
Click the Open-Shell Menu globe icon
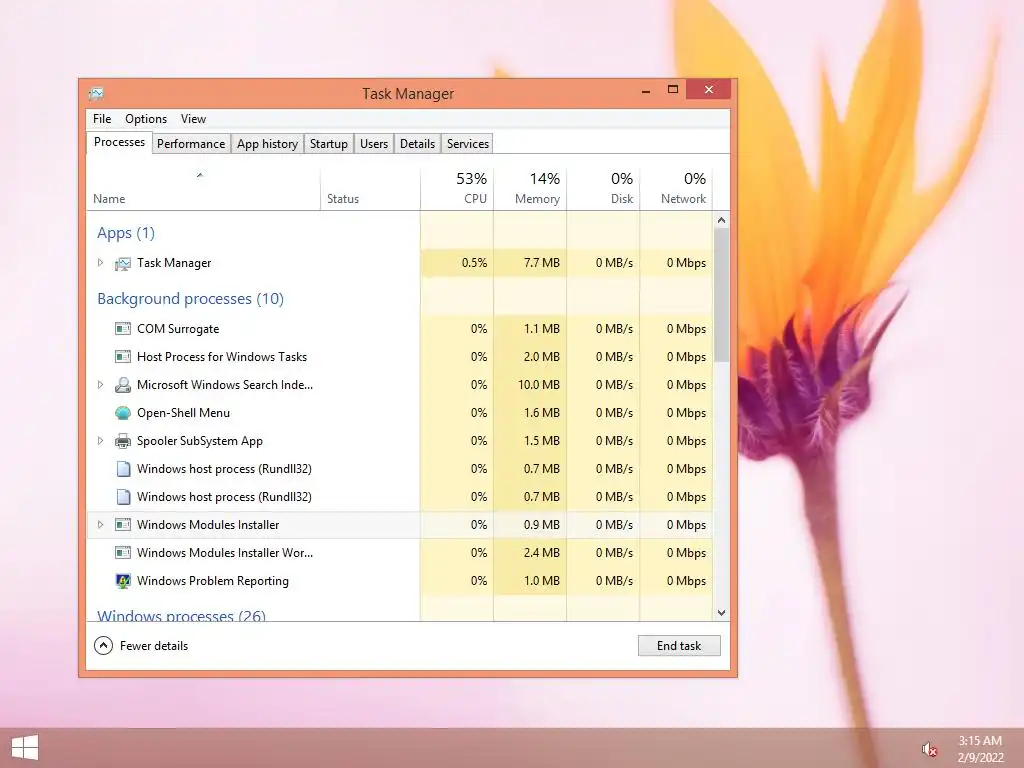click(x=123, y=413)
